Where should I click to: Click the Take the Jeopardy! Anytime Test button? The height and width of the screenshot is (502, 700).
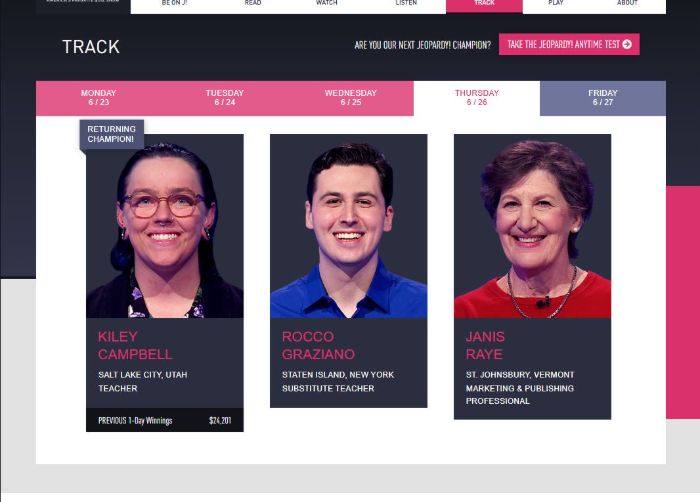point(569,44)
